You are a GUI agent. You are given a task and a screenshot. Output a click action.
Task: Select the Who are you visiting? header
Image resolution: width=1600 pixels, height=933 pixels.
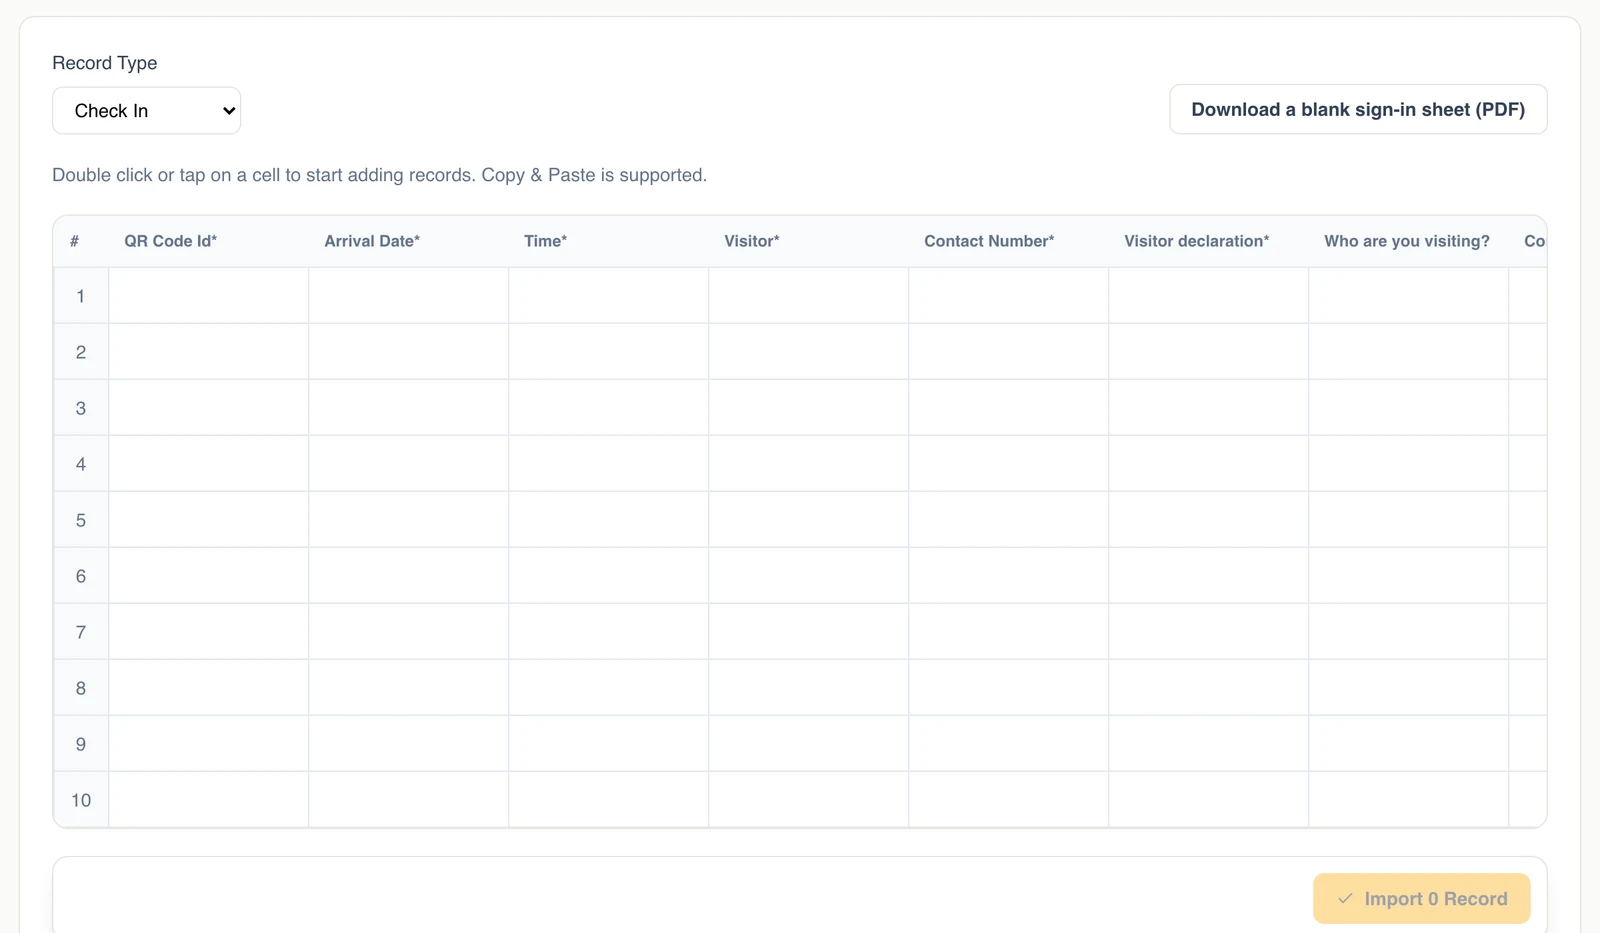[1407, 241]
